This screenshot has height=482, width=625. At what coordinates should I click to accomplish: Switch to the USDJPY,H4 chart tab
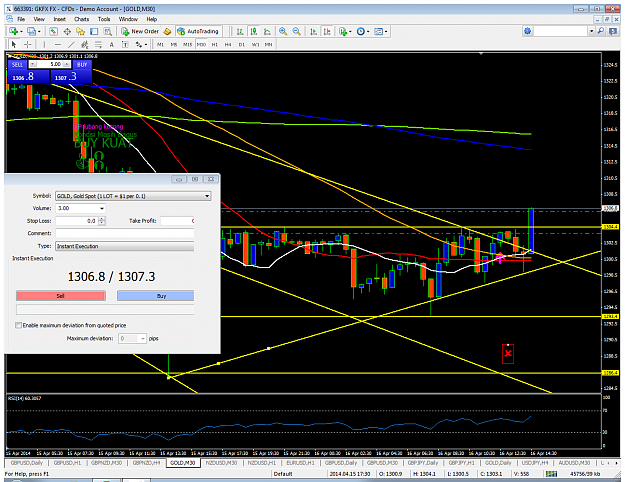[x=535, y=463]
